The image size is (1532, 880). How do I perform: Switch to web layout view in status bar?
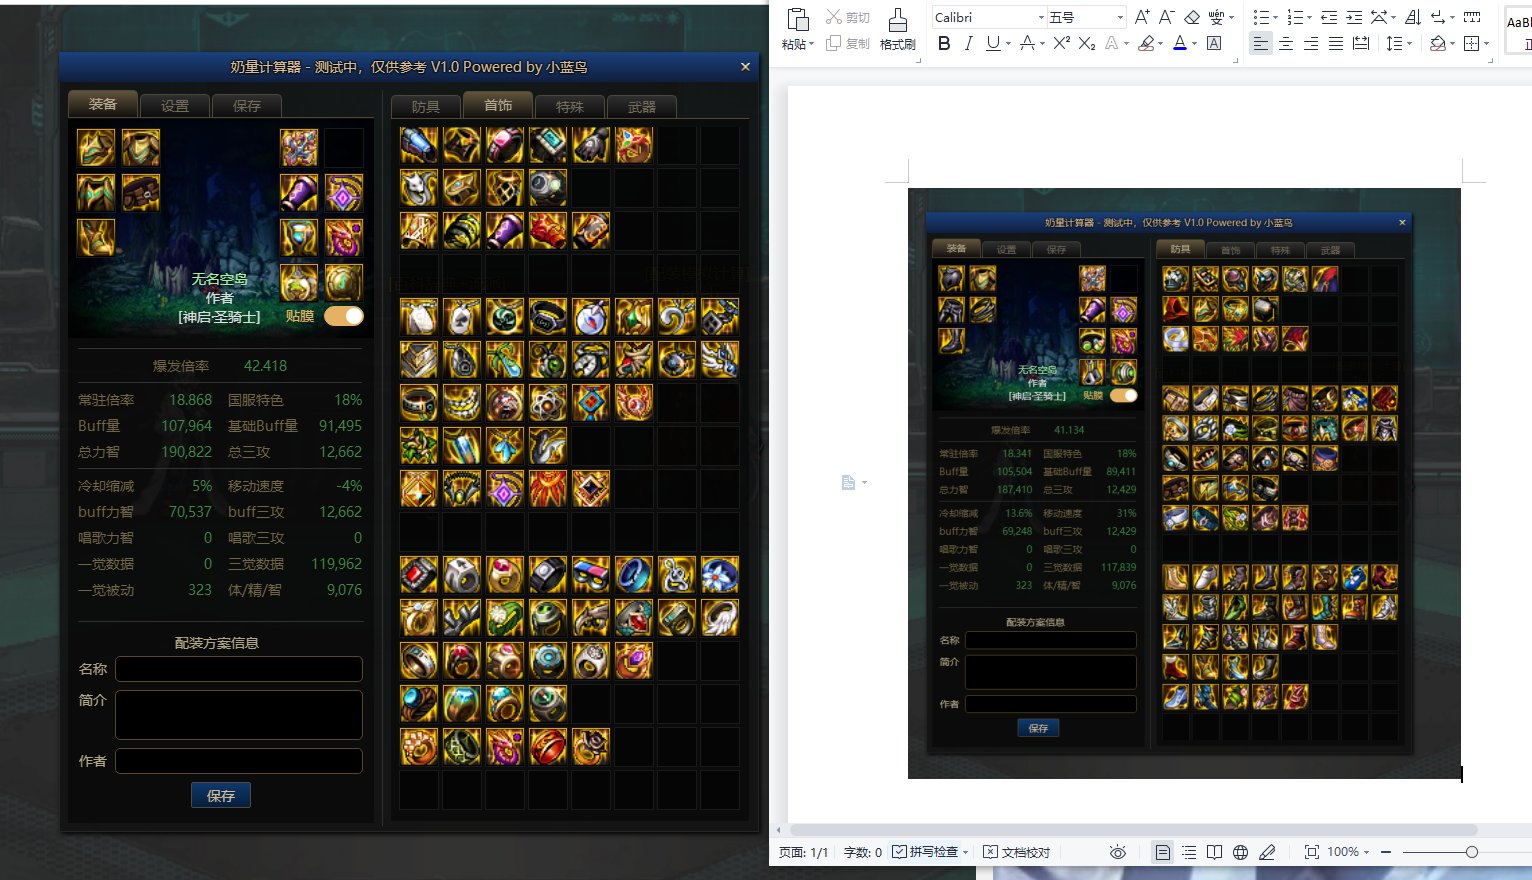(1240, 852)
